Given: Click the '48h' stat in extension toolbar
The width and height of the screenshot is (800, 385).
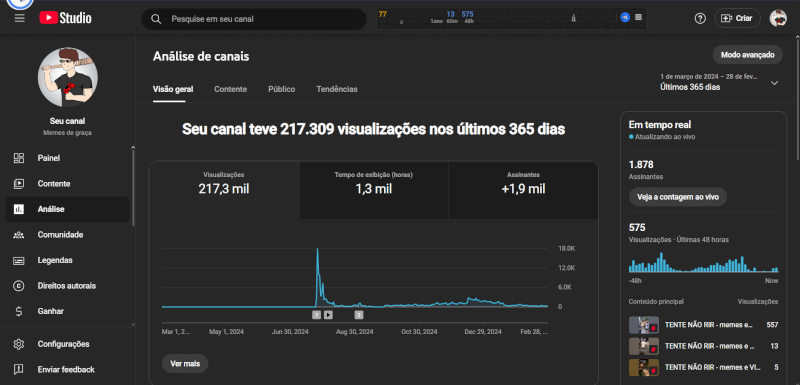Looking at the screenshot, I should point(468,21).
